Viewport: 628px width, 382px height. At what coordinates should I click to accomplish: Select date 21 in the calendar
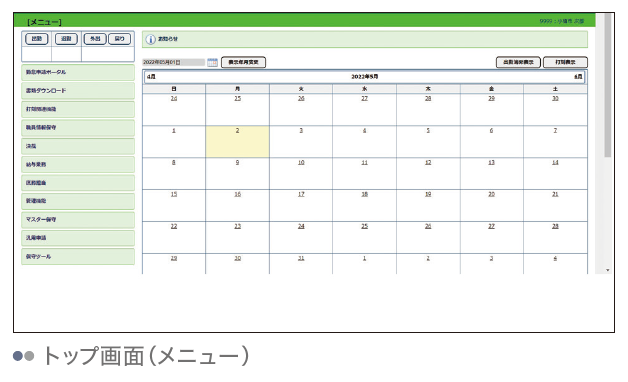[x=555, y=194]
